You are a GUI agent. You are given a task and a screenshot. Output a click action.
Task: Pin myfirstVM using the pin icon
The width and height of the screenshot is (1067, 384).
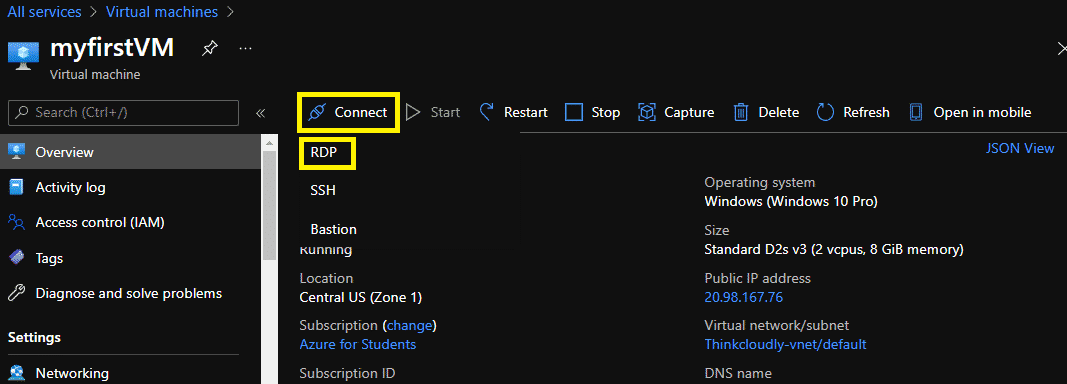[210, 49]
